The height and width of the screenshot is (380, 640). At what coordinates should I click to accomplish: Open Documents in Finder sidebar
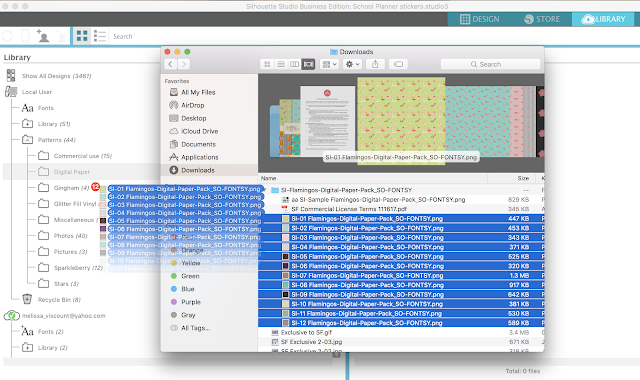tap(198, 144)
